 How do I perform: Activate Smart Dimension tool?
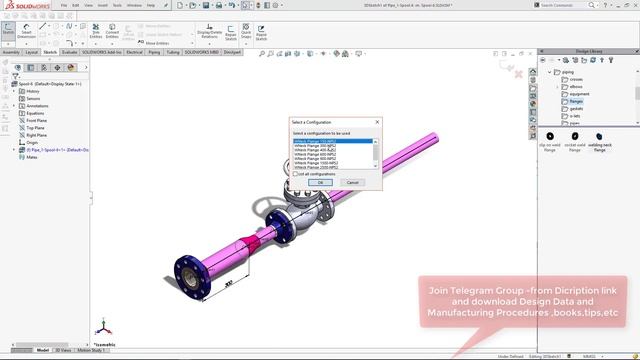pyautogui.click(x=26, y=31)
